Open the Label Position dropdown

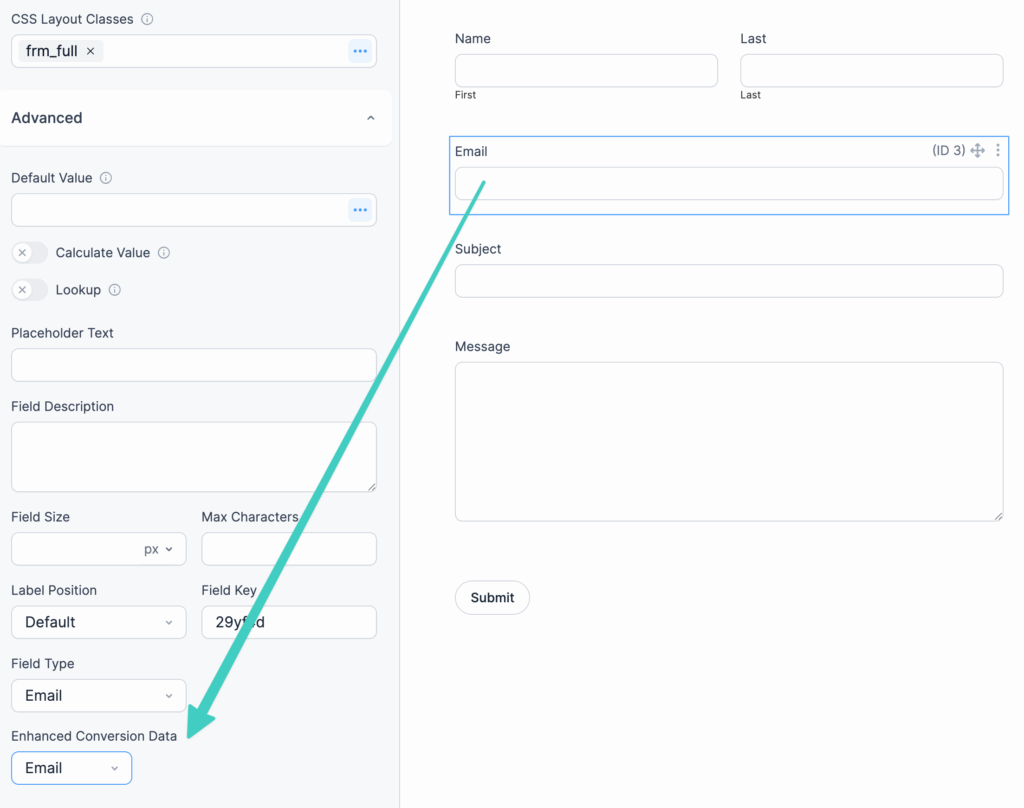point(98,622)
